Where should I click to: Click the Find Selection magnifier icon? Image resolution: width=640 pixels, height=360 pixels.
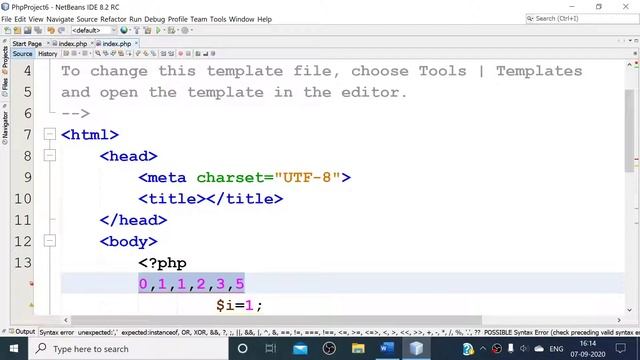click(98, 53)
